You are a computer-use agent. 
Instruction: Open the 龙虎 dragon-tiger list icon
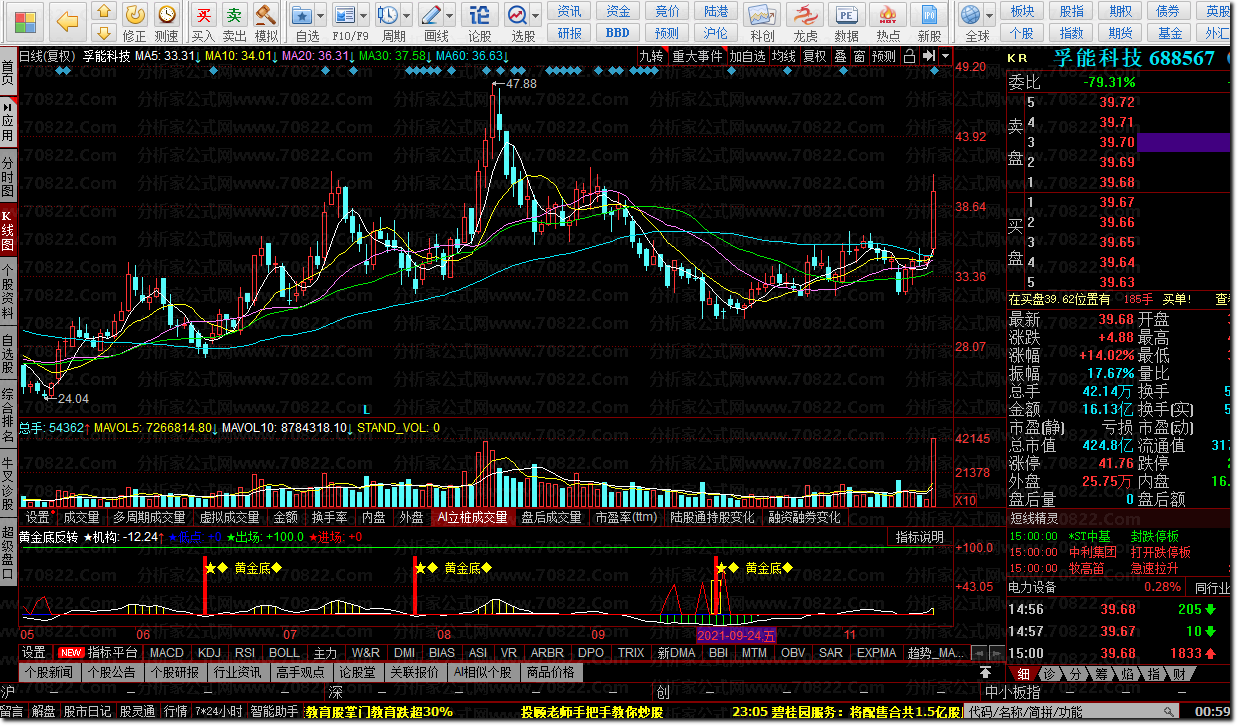[x=806, y=15]
